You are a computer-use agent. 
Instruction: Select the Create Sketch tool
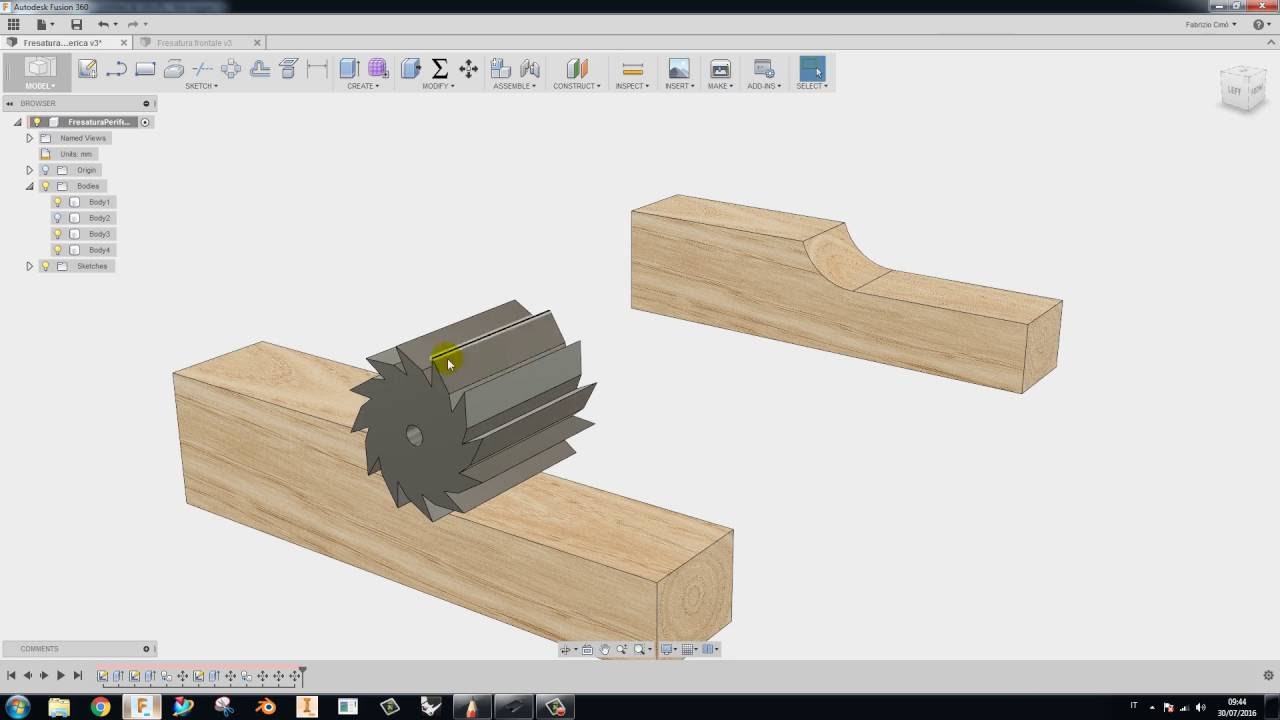click(88, 68)
